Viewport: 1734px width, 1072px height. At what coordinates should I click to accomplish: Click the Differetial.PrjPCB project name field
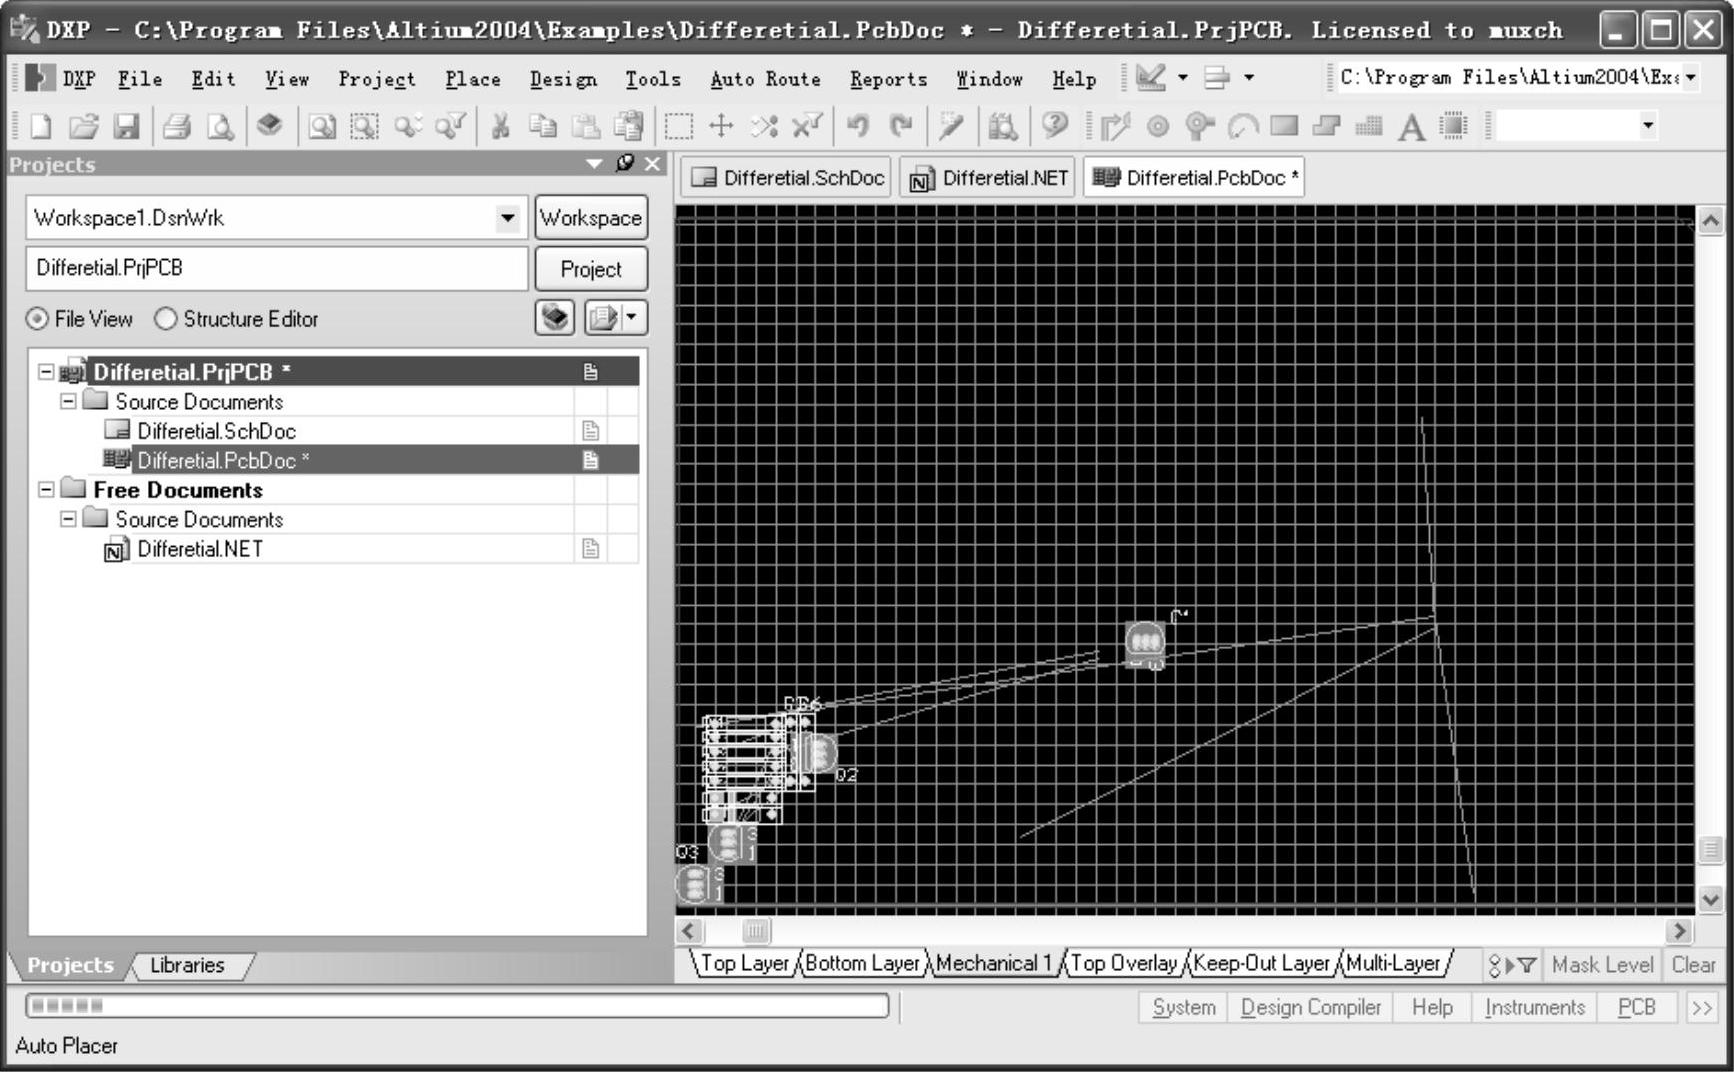pyautogui.click(x=277, y=268)
